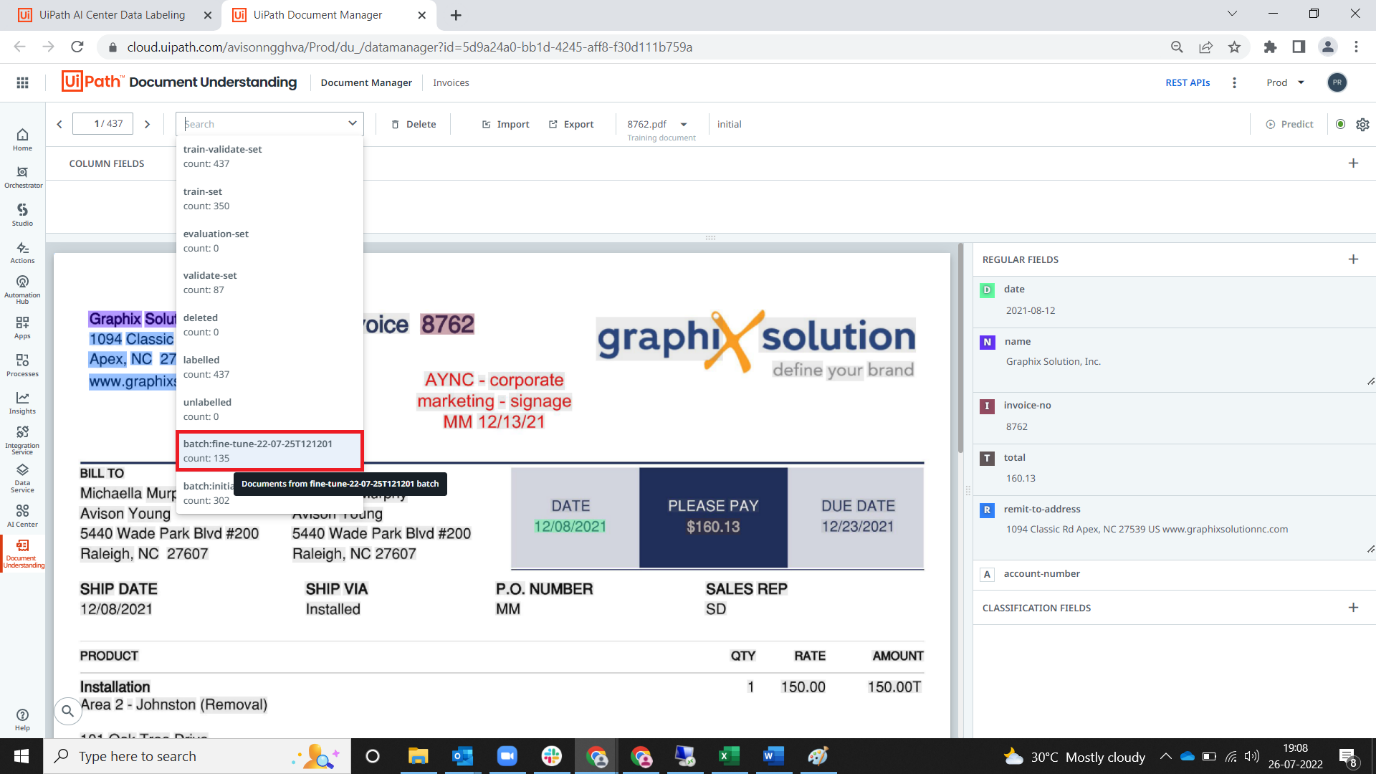Click the Import button

[505, 124]
